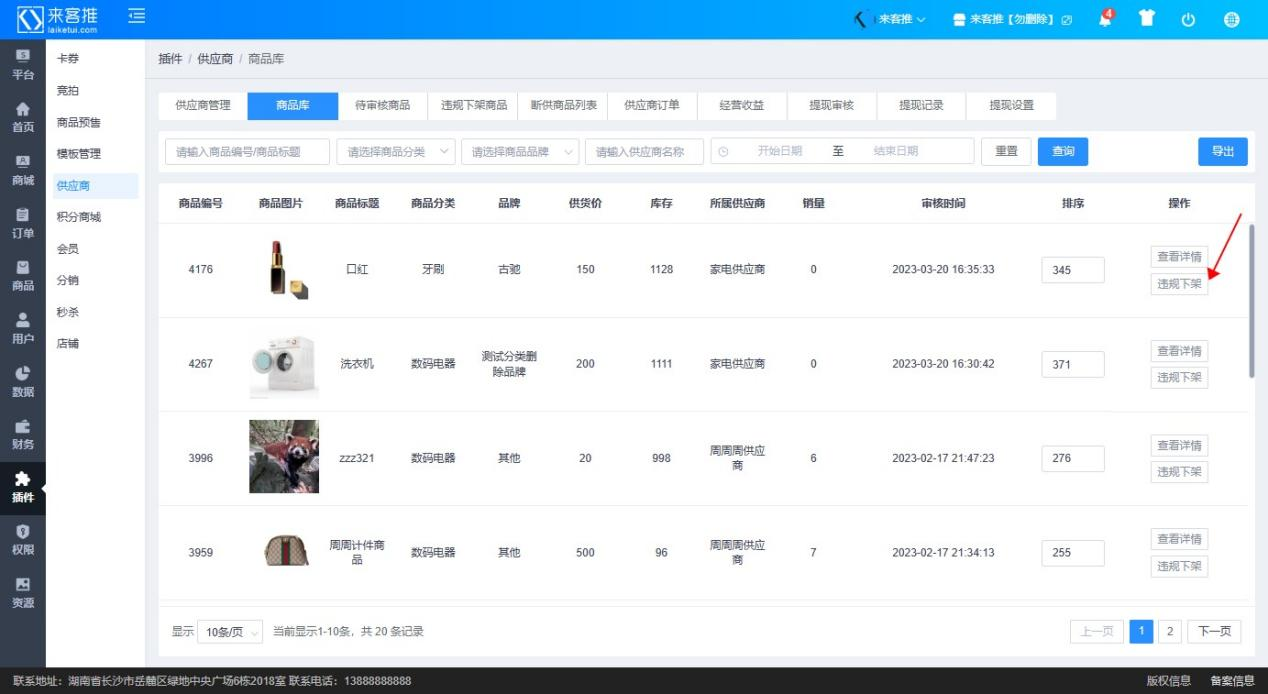
Task: Click 查看详情 for product 3959
Action: tap(1179, 539)
